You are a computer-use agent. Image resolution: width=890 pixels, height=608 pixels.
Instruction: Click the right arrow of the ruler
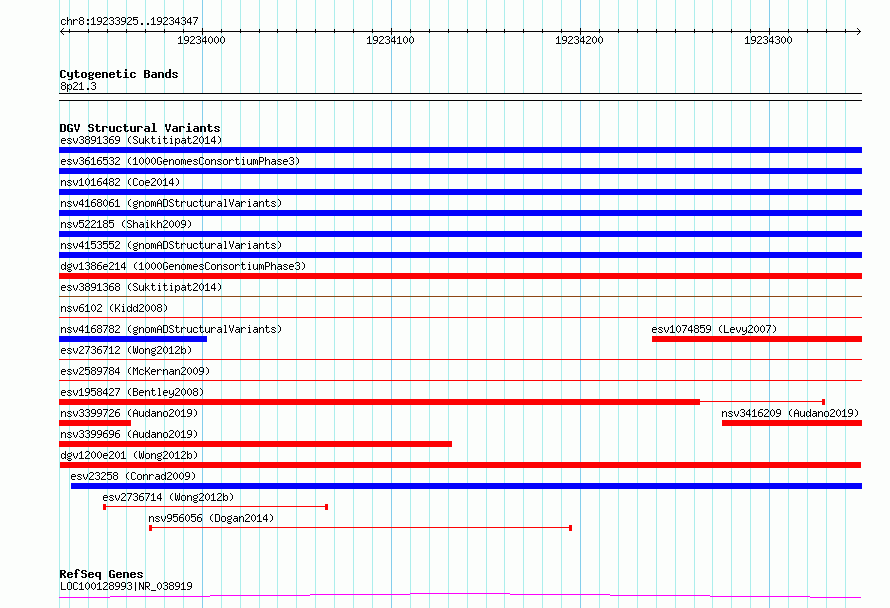(858, 31)
